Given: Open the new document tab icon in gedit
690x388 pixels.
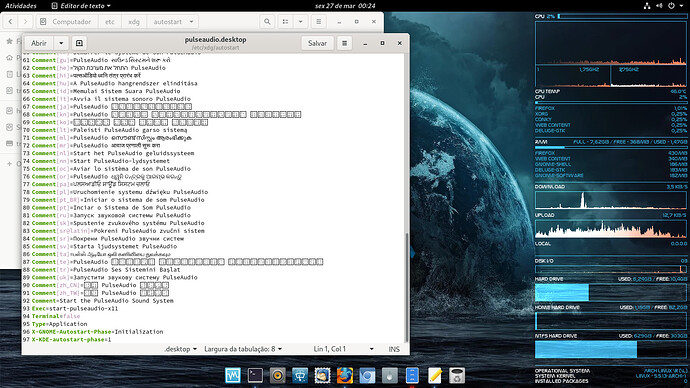Looking at the screenshot, I should [x=79, y=43].
